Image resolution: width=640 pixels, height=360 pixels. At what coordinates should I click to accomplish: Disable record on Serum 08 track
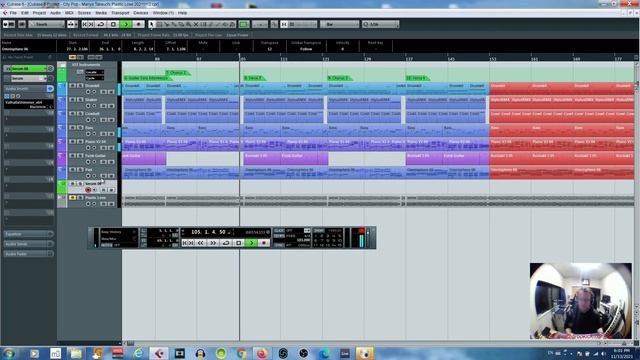pos(88,190)
